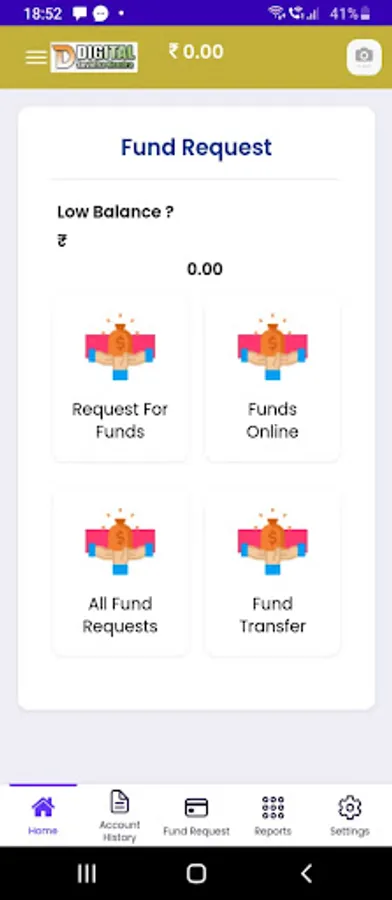Screen dimensions: 392x900
Task: Switch to the Account History tab
Action: point(119,815)
